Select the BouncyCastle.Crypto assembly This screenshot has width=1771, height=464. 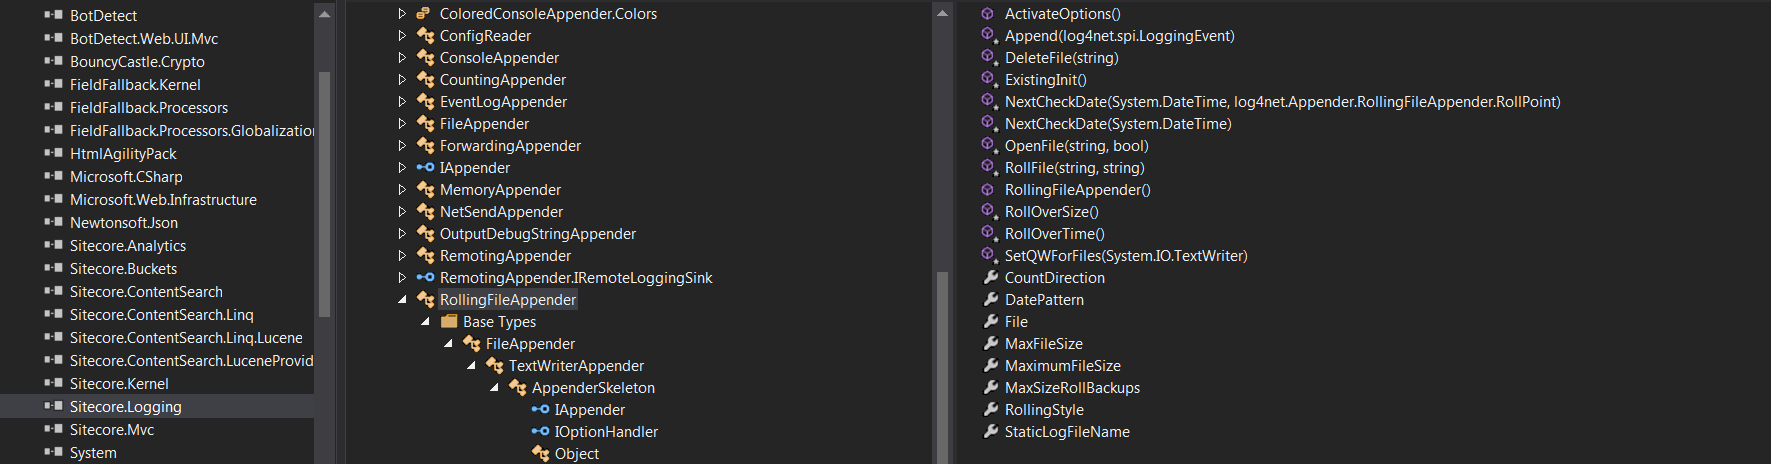(137, 62)
